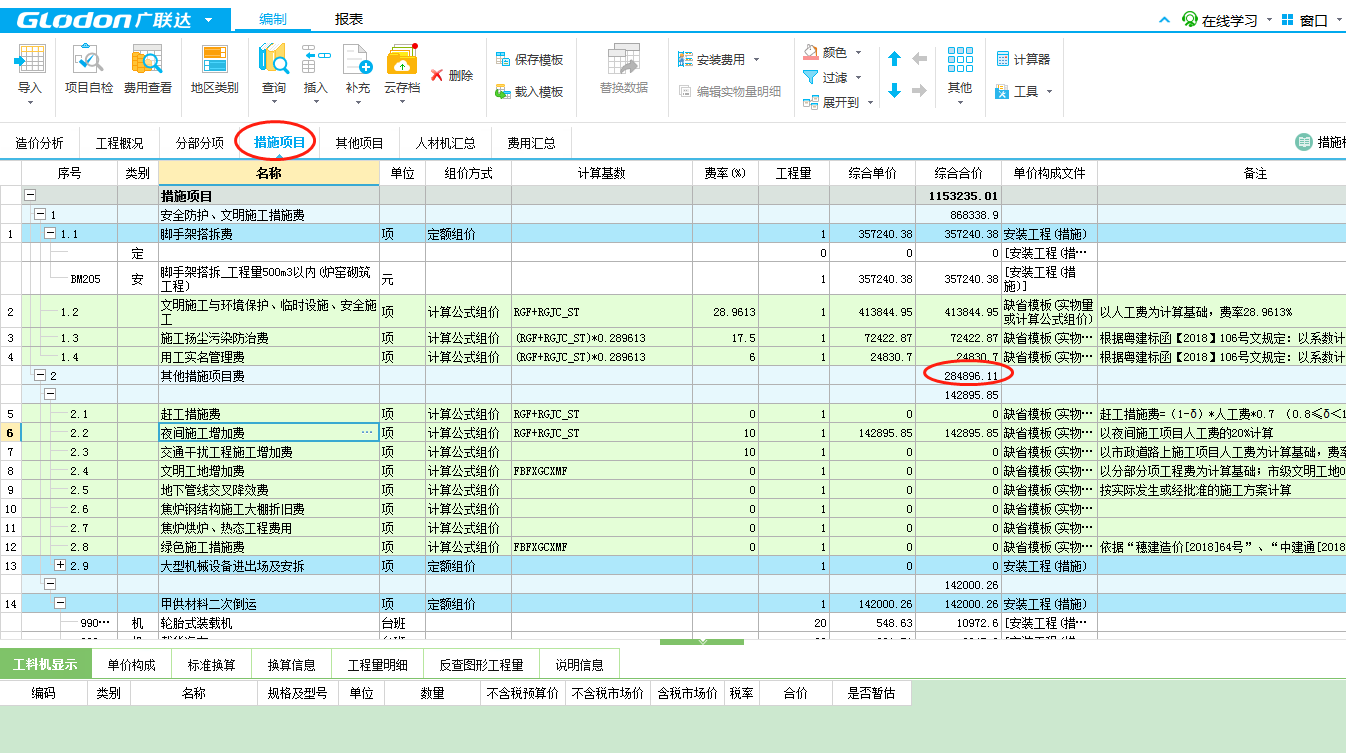Image resolution: width=1346 pixels, height=753 pixels.
Task: Open the 人材机汇总 tab
Action: 445,143
